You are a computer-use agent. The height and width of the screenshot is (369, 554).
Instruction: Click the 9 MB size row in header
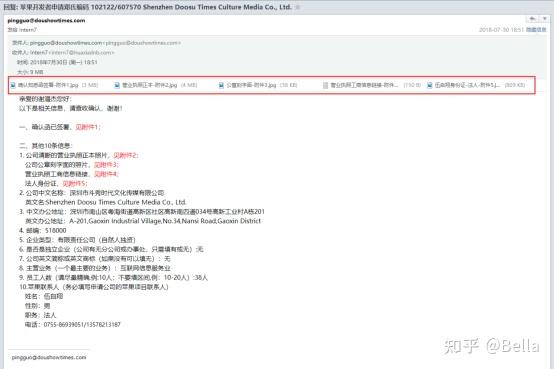pos(30,72)
